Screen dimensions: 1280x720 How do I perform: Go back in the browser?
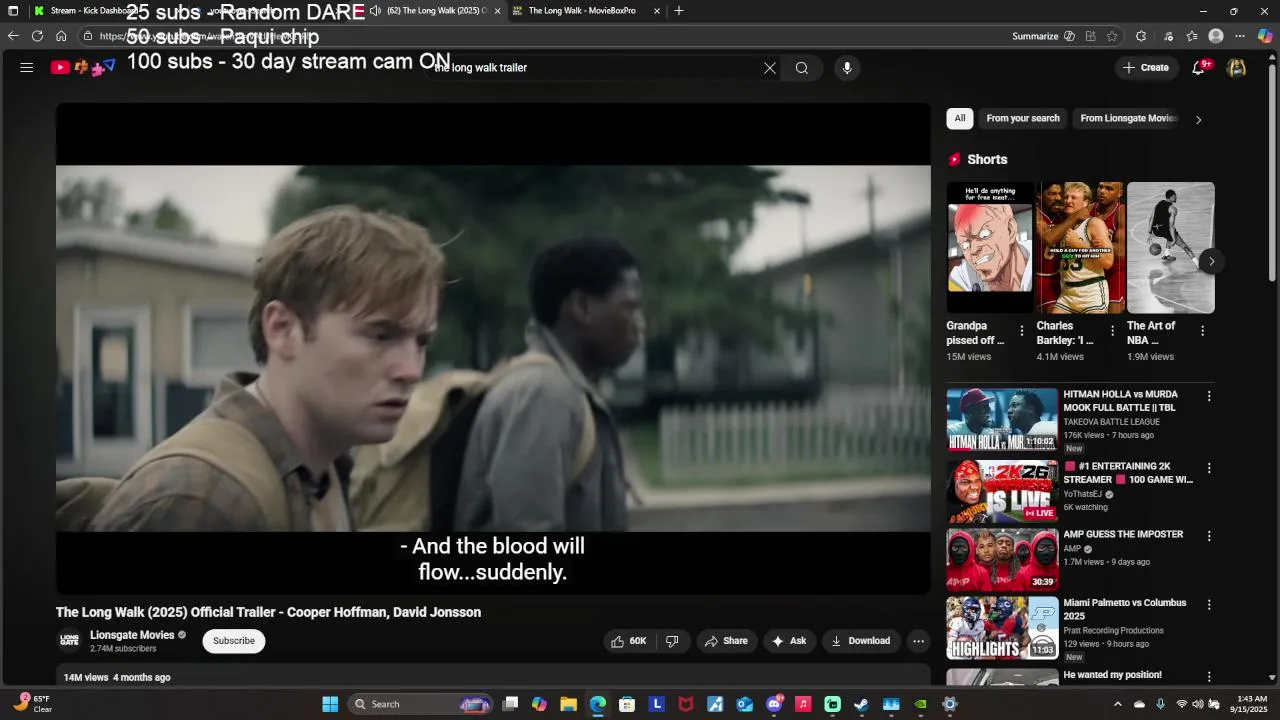(13, 36)
